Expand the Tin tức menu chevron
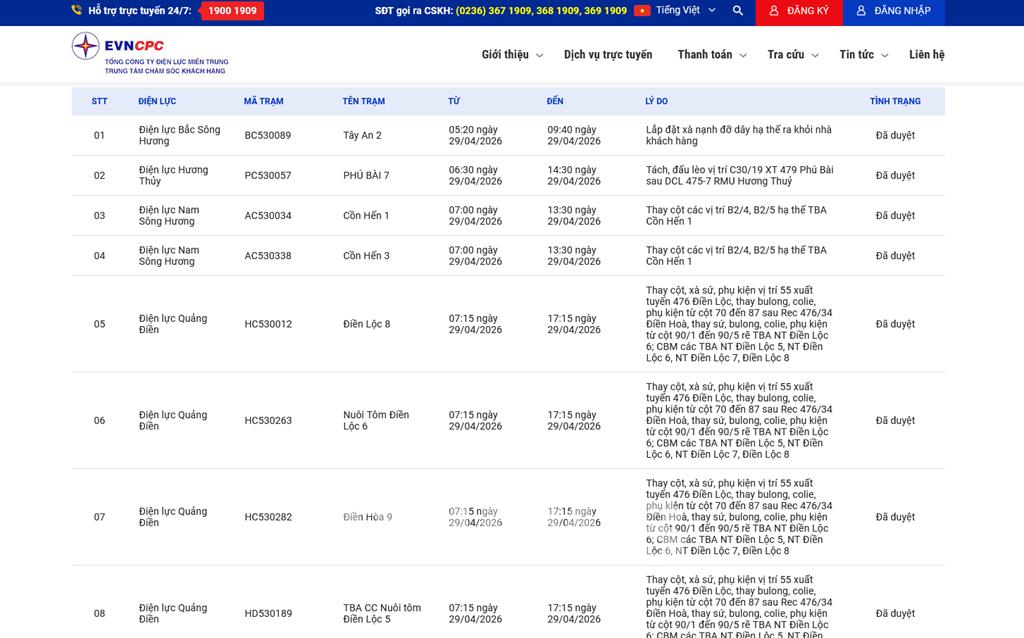Screen dimensions: 1024x638 coord(885,56)
